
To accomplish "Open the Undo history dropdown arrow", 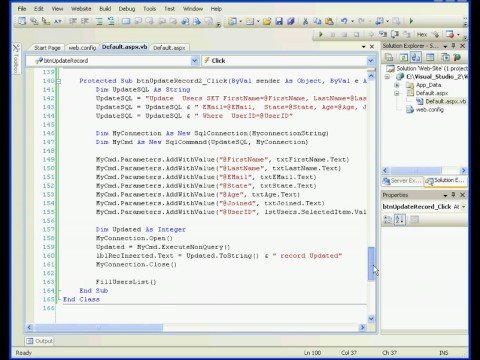I will click(352, 22).
